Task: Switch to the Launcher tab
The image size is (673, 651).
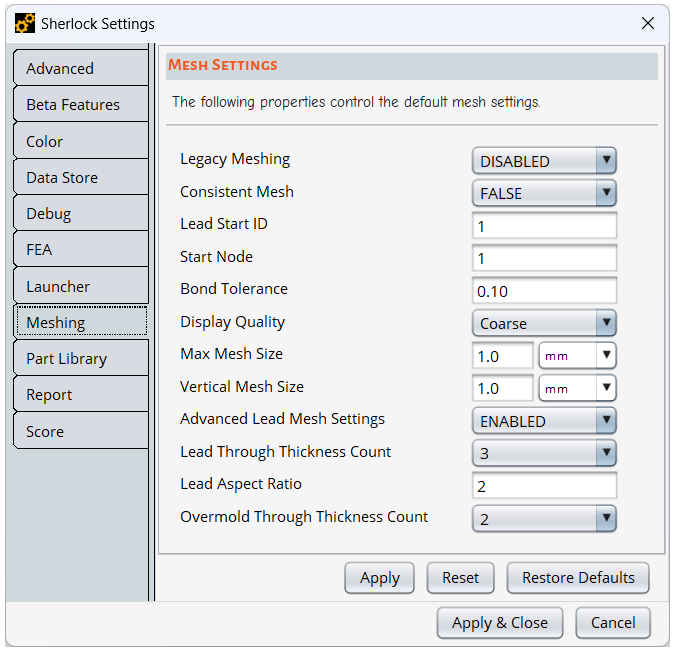Action: [81, 286]
